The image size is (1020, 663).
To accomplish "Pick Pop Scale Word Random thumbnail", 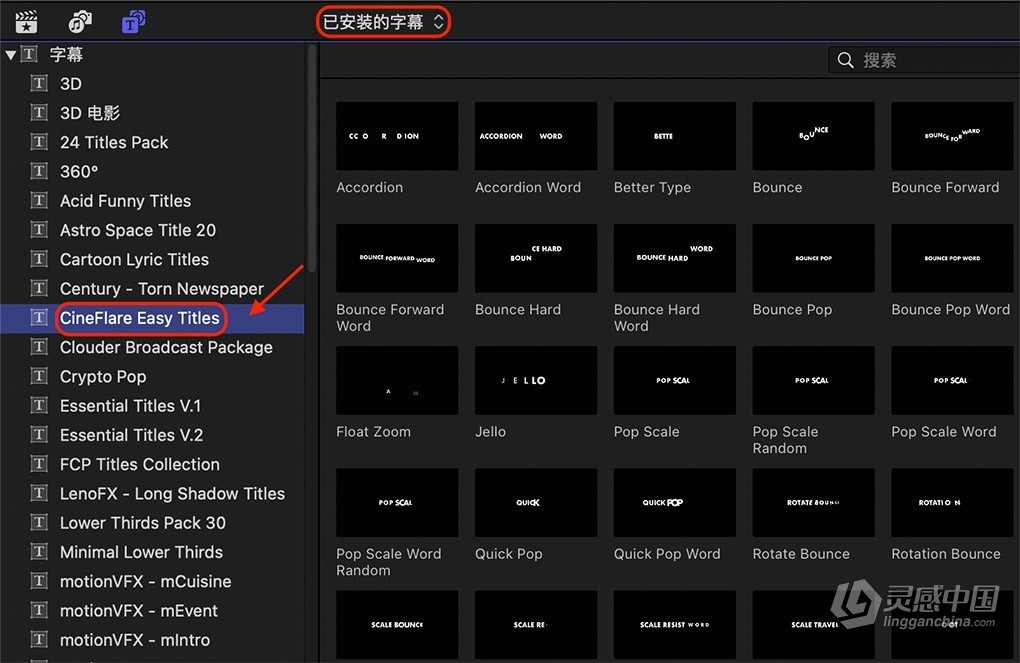I will tap(397, 503).
